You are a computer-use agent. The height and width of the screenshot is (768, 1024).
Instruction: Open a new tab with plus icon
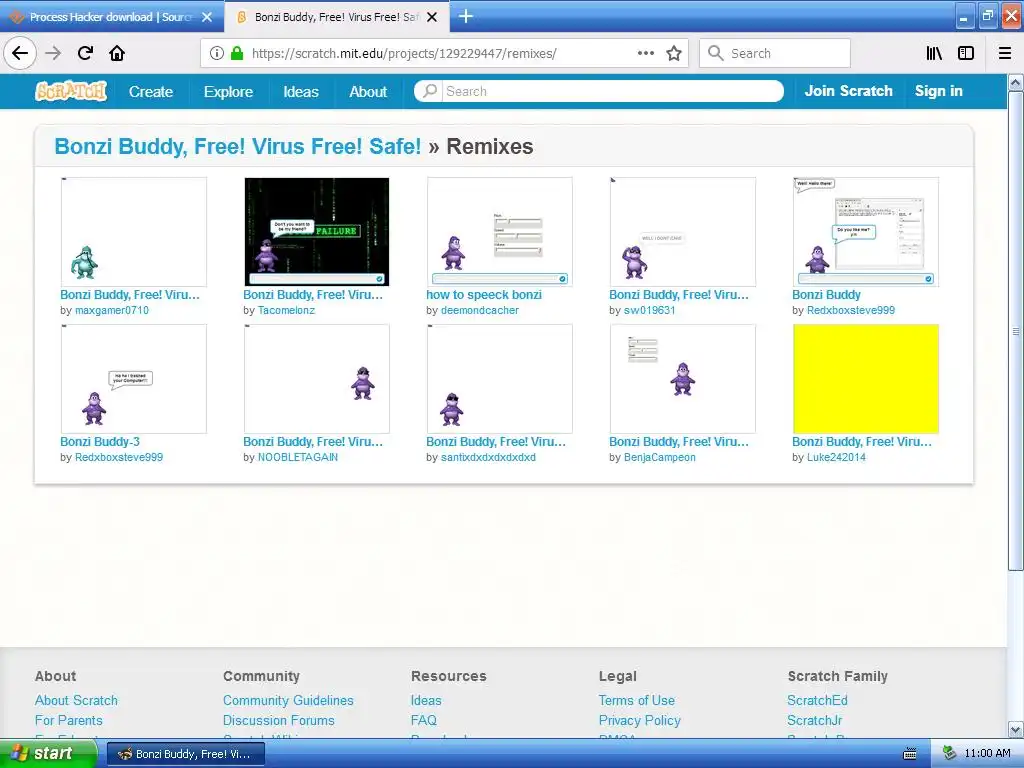point(466,16)
